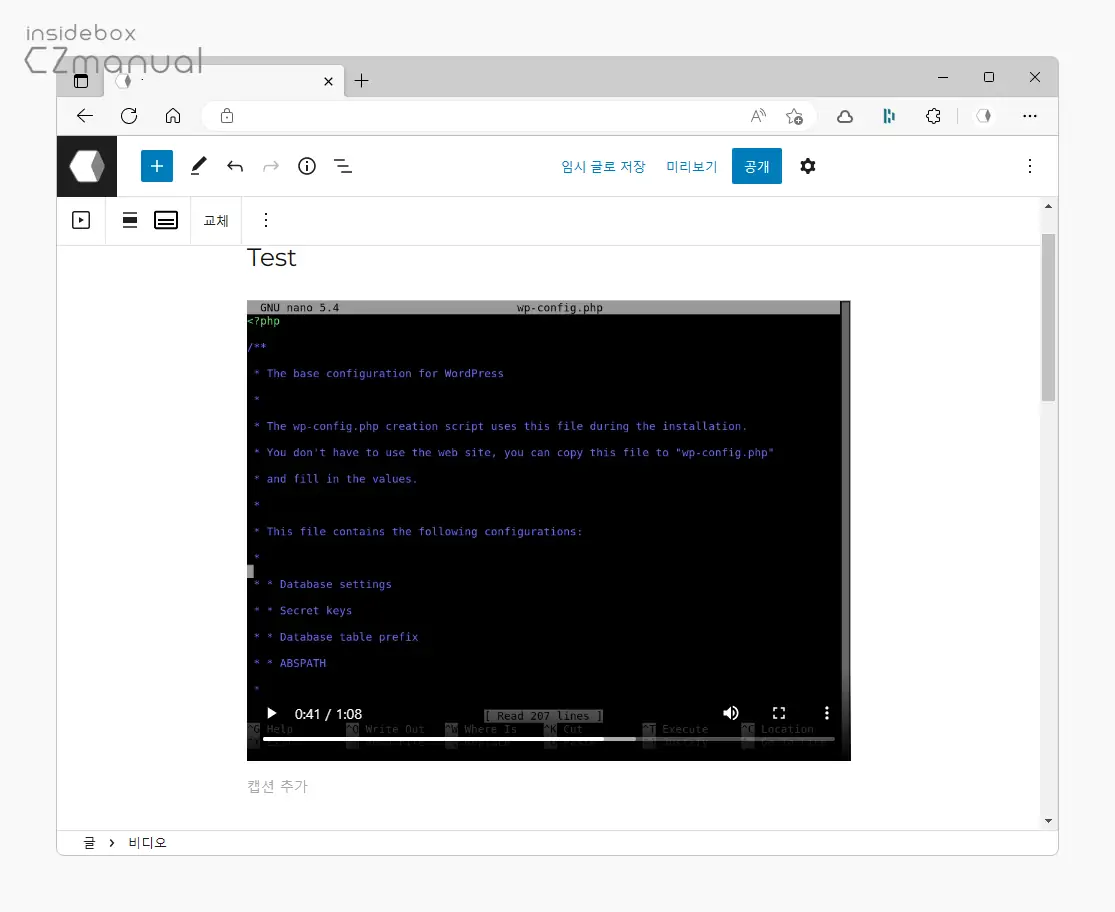Select the pencil tools icon
The height and width of the screenshot is (912, 1115).
[x=198, y=166]
